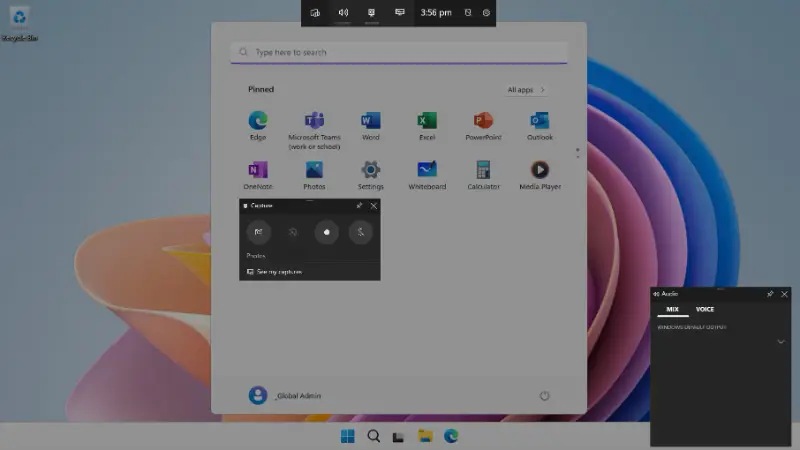The height and width of the screenshot is (450, 800).
Task: Open Task View from the taskbar
Action: [x=398, y=436]
